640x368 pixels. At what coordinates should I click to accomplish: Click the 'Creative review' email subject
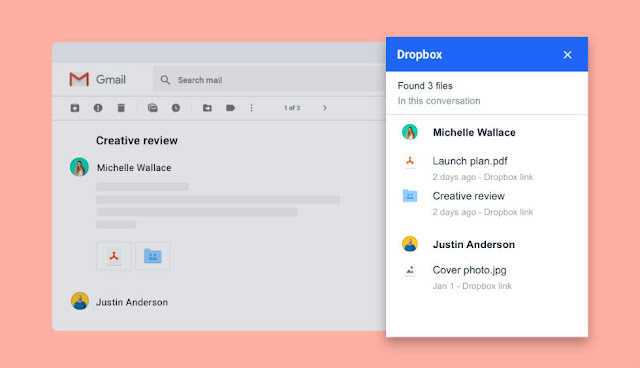pyautogui.click(x=137, y=140)
